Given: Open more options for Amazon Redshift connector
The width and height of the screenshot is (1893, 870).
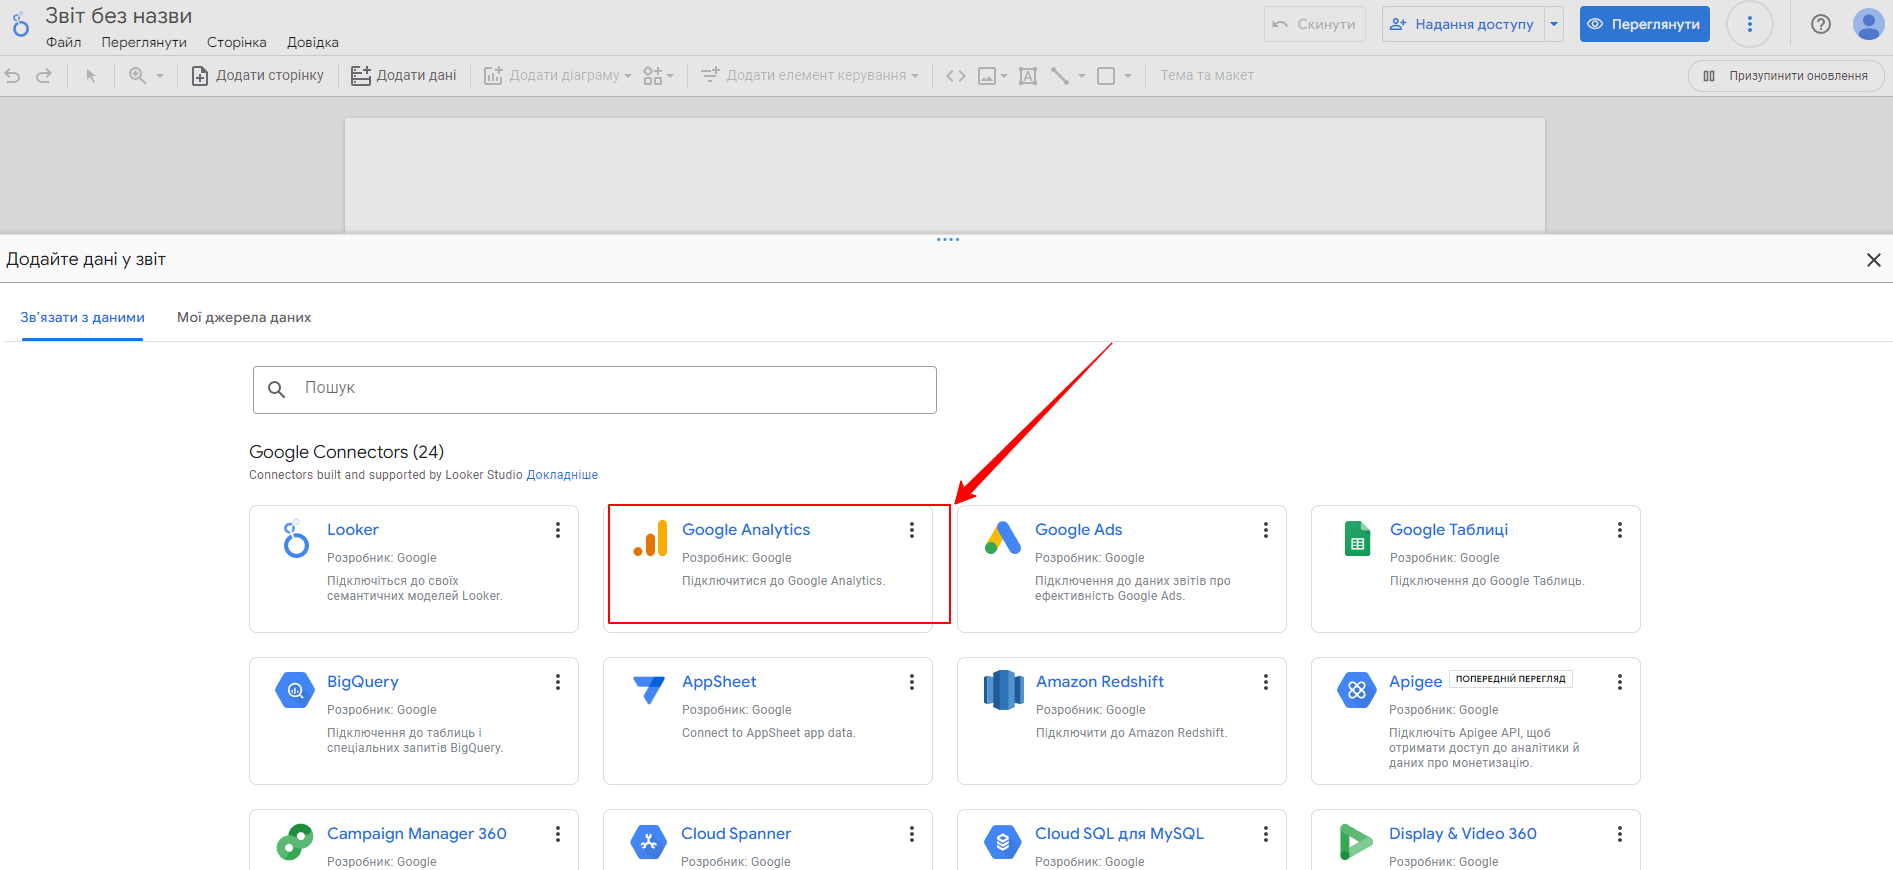Looking at the screenshot, I should click(x=1266, y=682).
